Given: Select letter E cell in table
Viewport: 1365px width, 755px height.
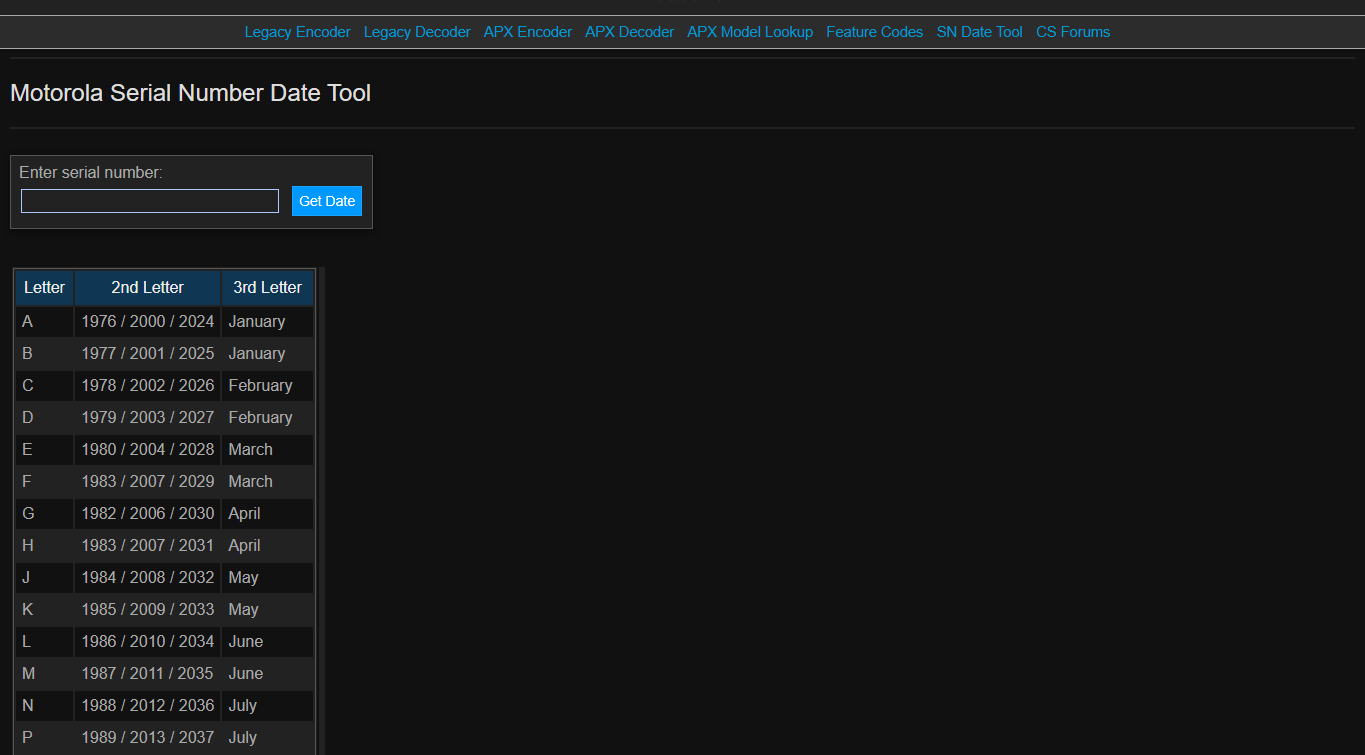Looking at the screenshot, I should tap(44, 450).
